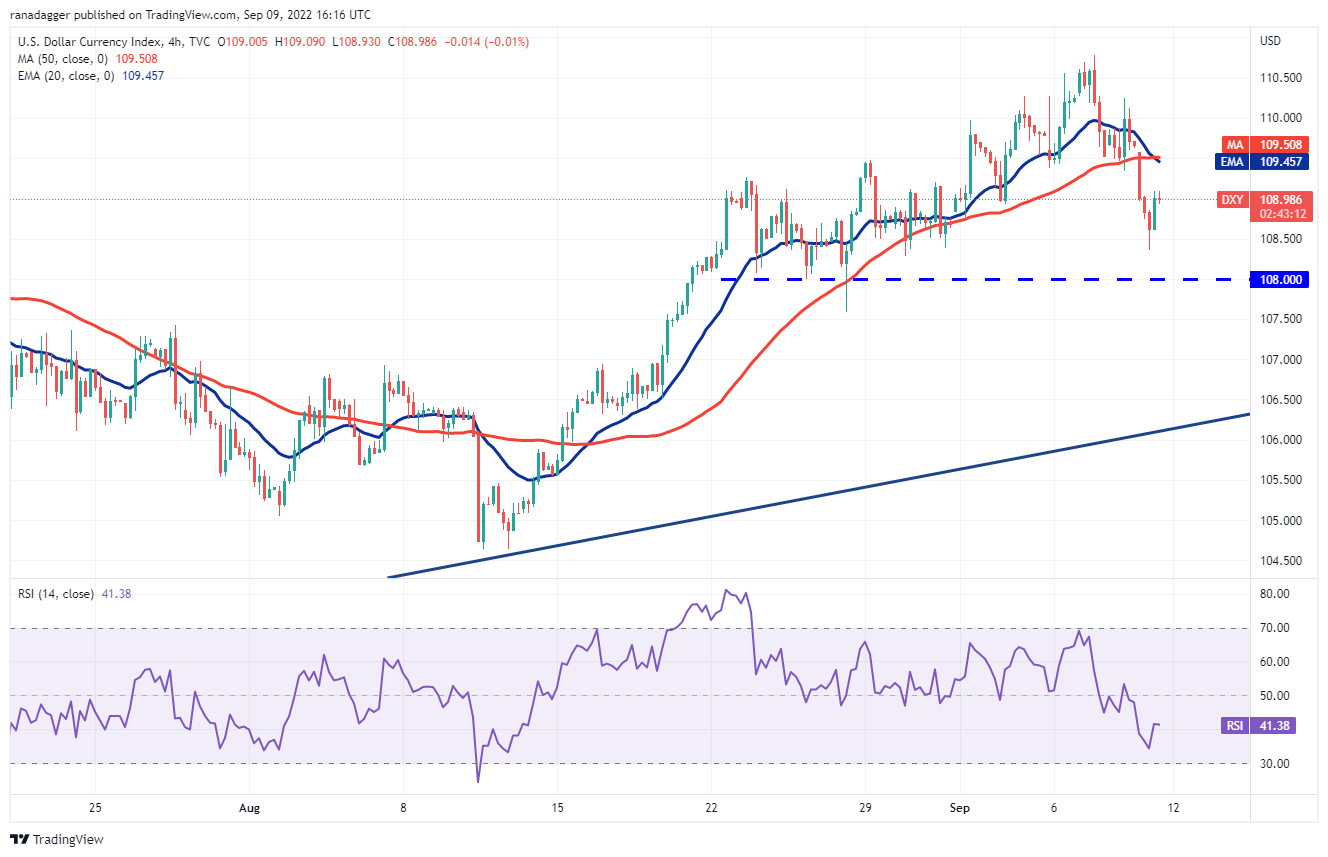Click the TradingView logo in the bottom corner
This screenshot has height=857, width=1328.
tap(56, 839)
